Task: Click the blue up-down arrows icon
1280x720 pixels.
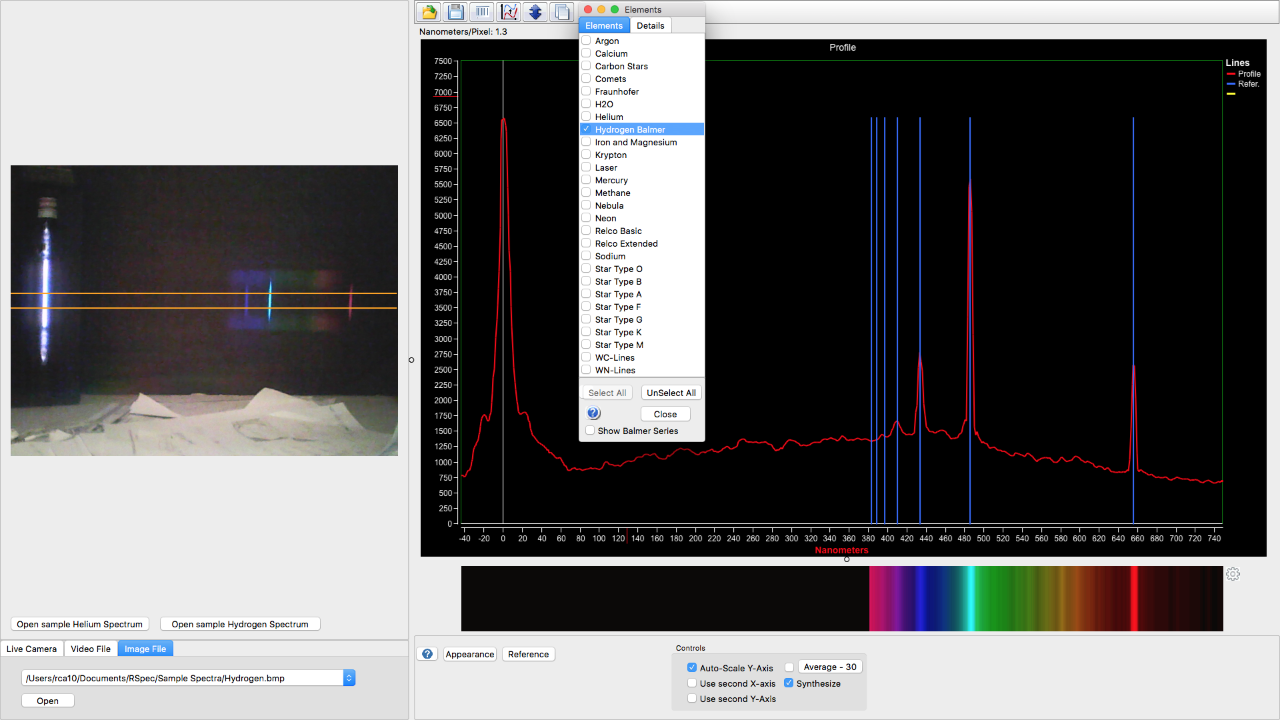Action: (535, 12)
